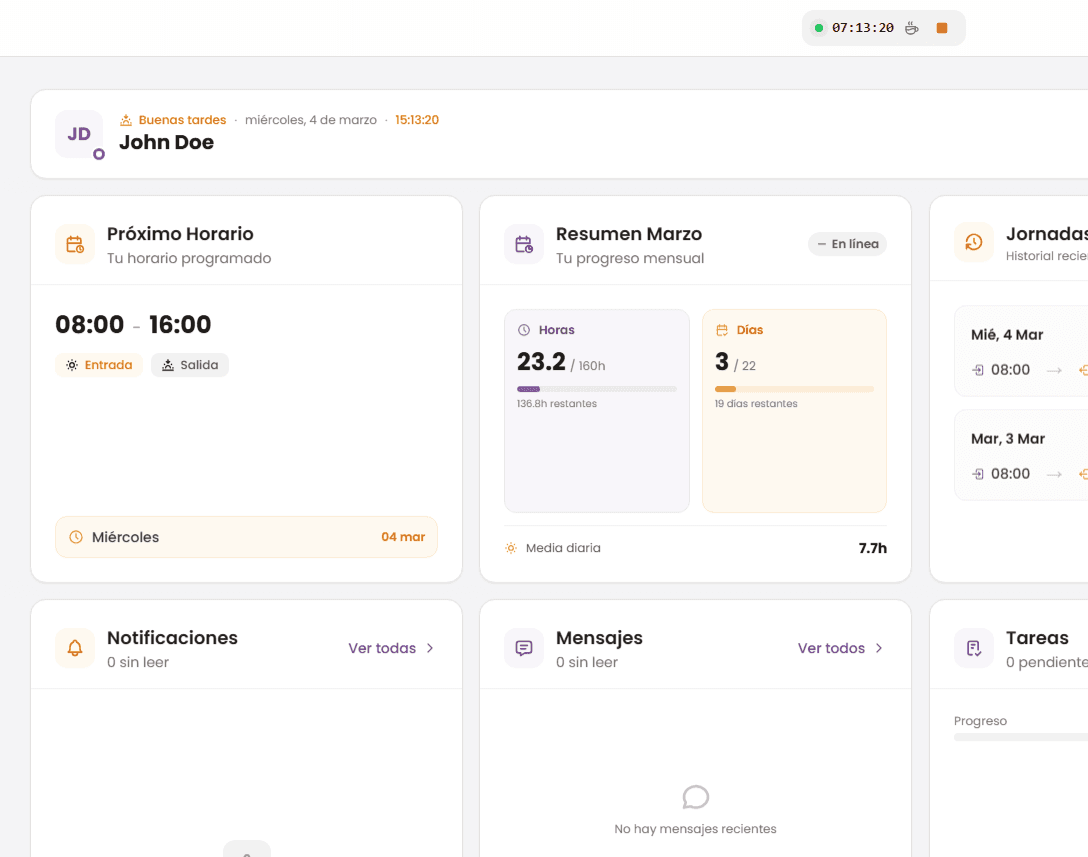This screenshot has width=1088, height=857.
Task: Open the Mié, 4 Mar workday entry
Action: tap(1020, 352)
